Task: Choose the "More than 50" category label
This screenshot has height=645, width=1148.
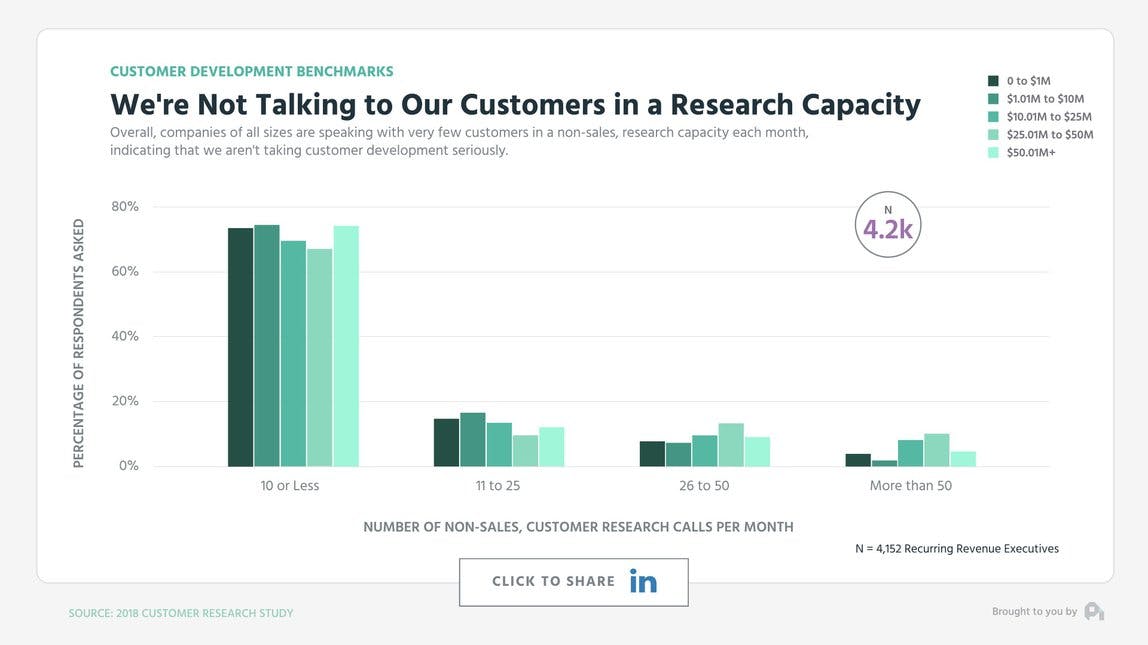Action: click(x=911, y=486)
